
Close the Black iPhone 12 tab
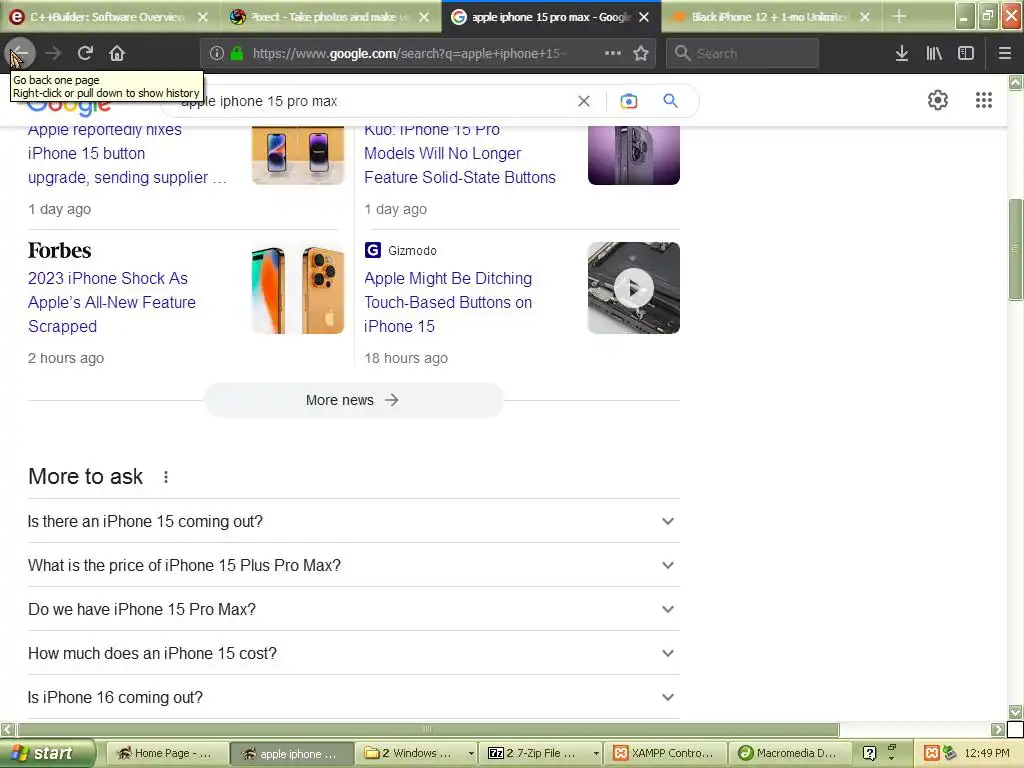pyautogui.click(x=865, y=17)
